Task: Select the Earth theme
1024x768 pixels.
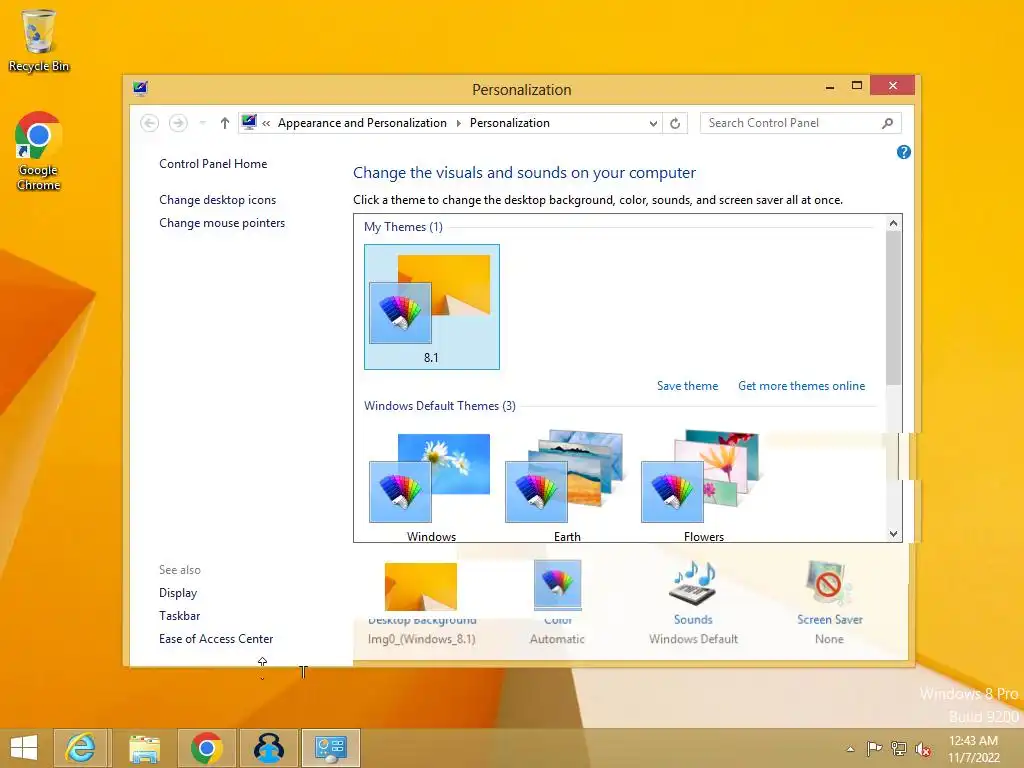Action: pos(567,487)
